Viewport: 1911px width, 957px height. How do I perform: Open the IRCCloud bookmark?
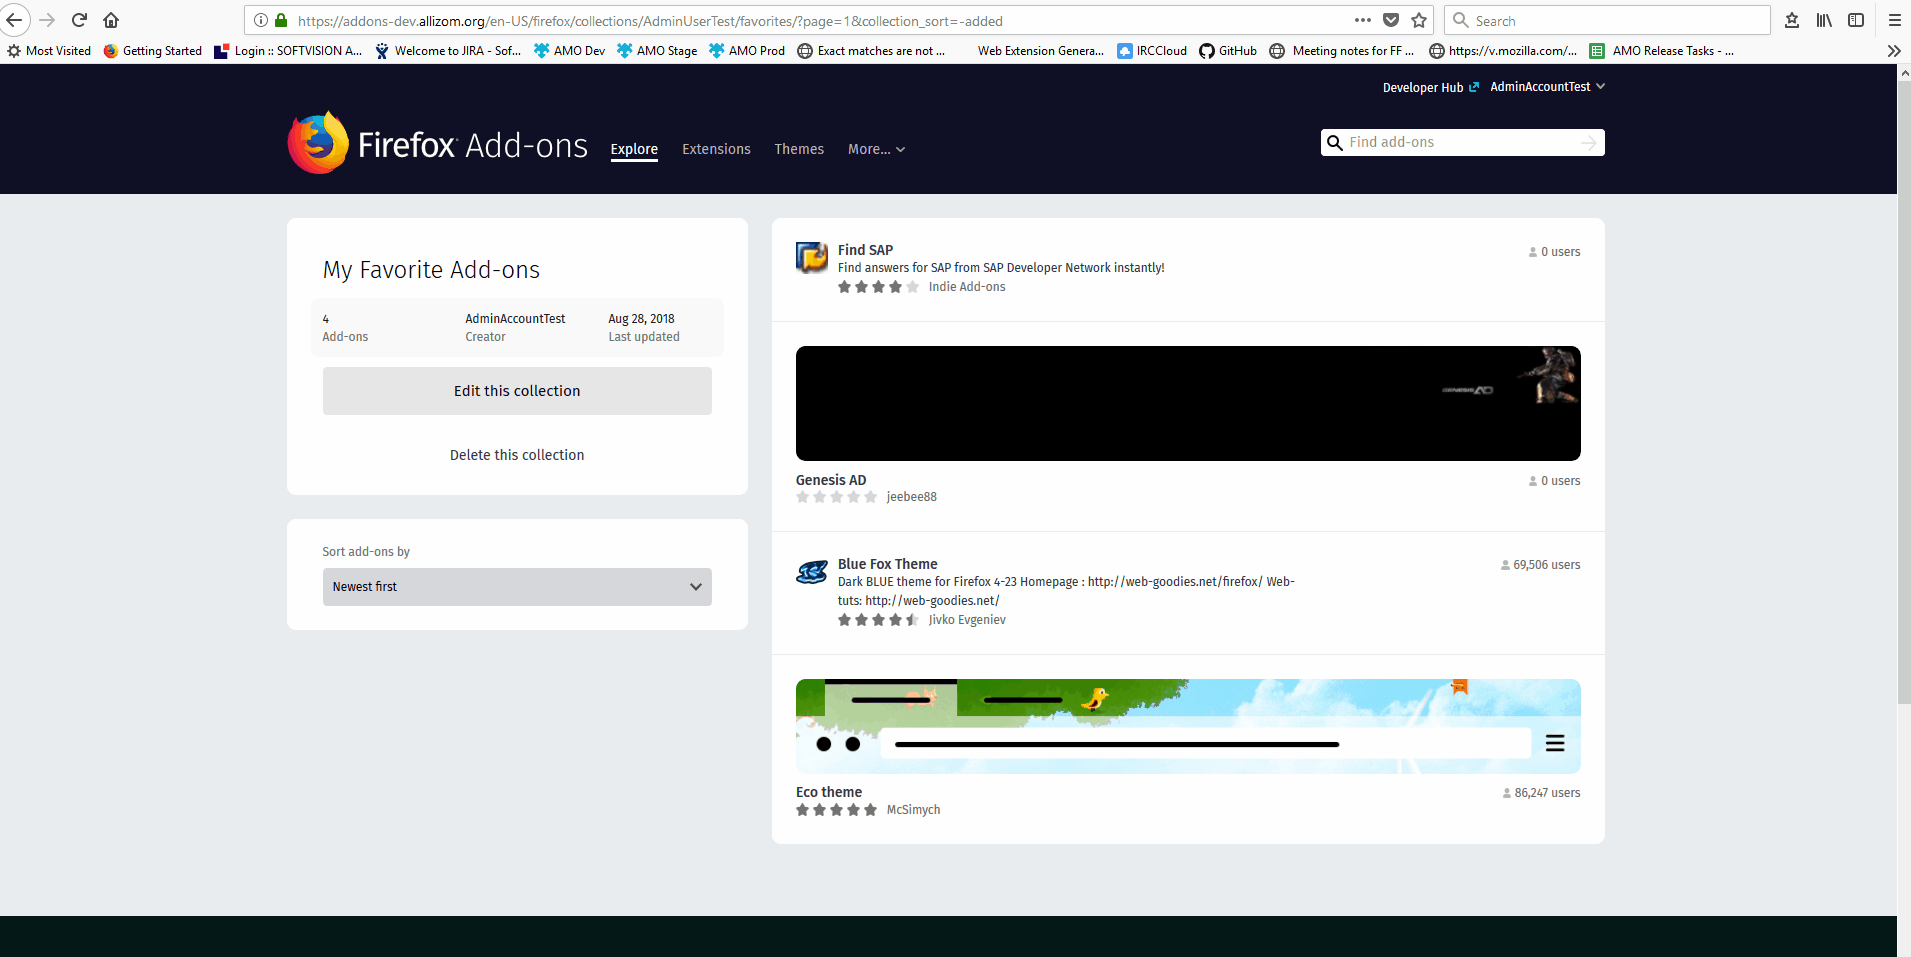1152,51
